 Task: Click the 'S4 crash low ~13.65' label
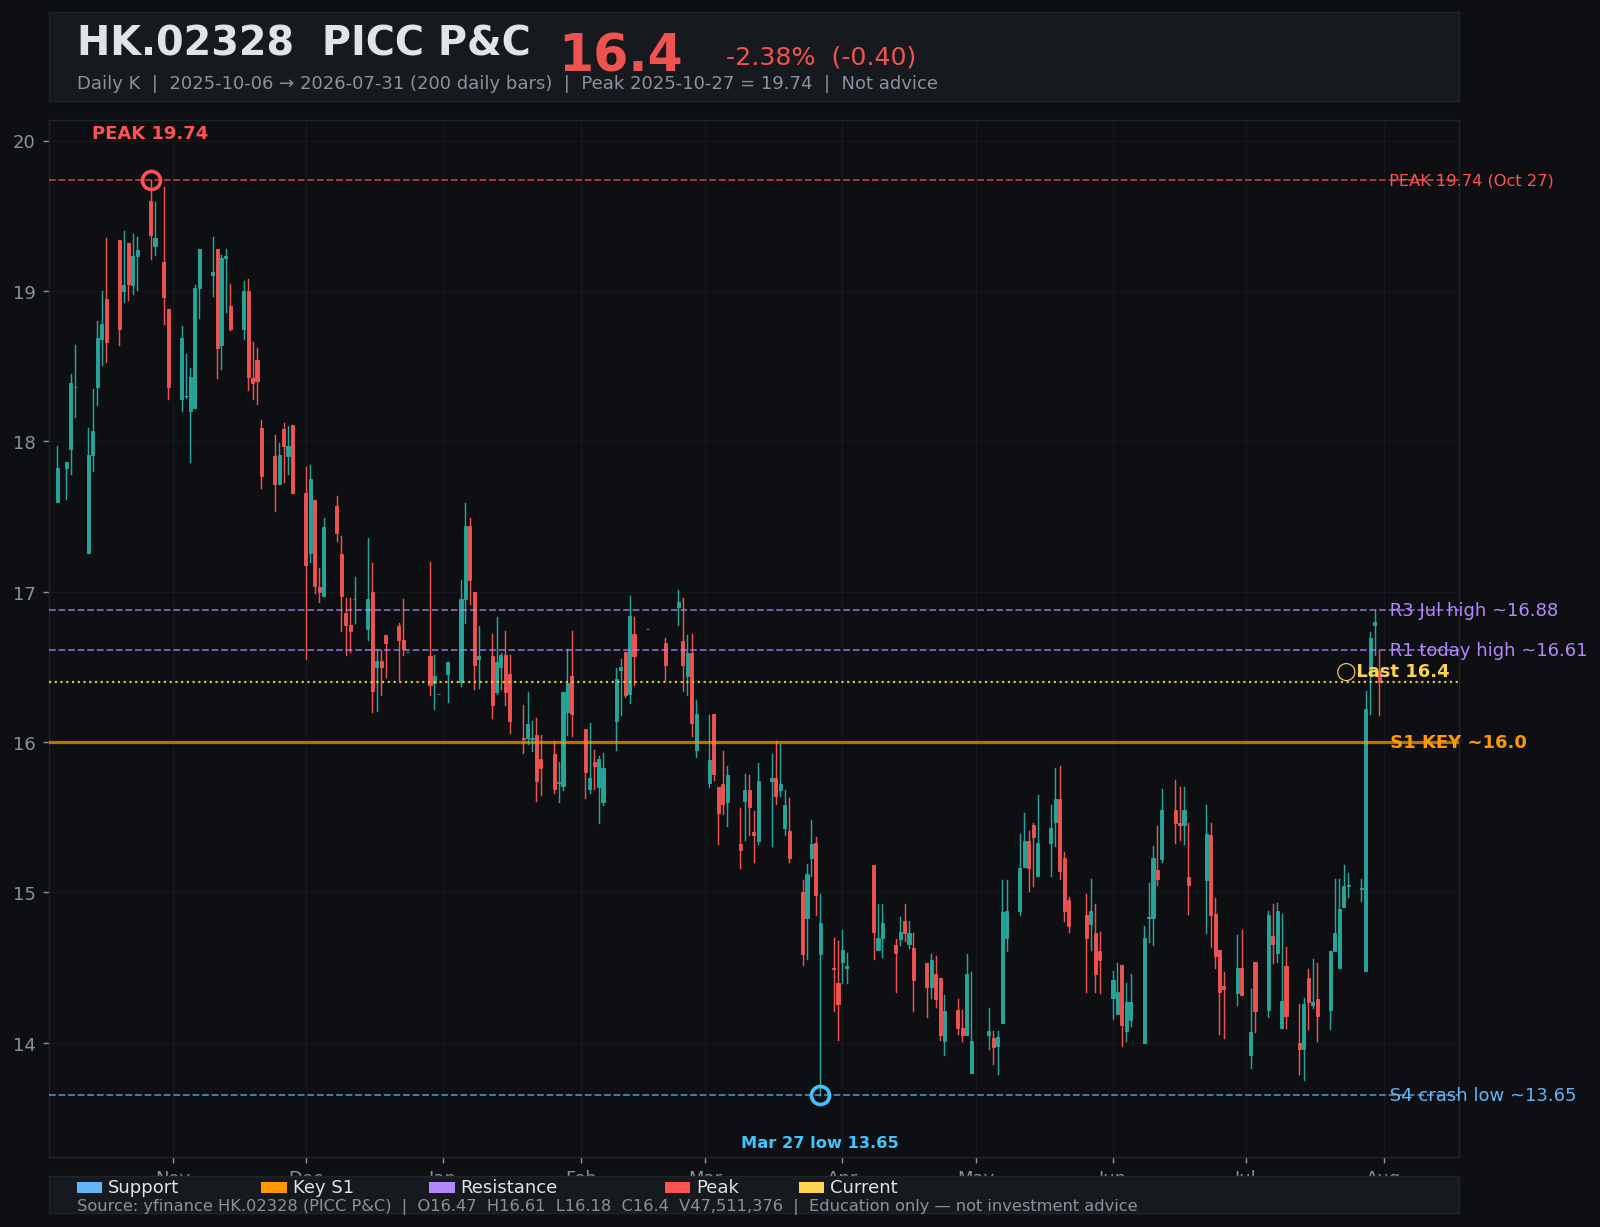pos(1483,1095)
